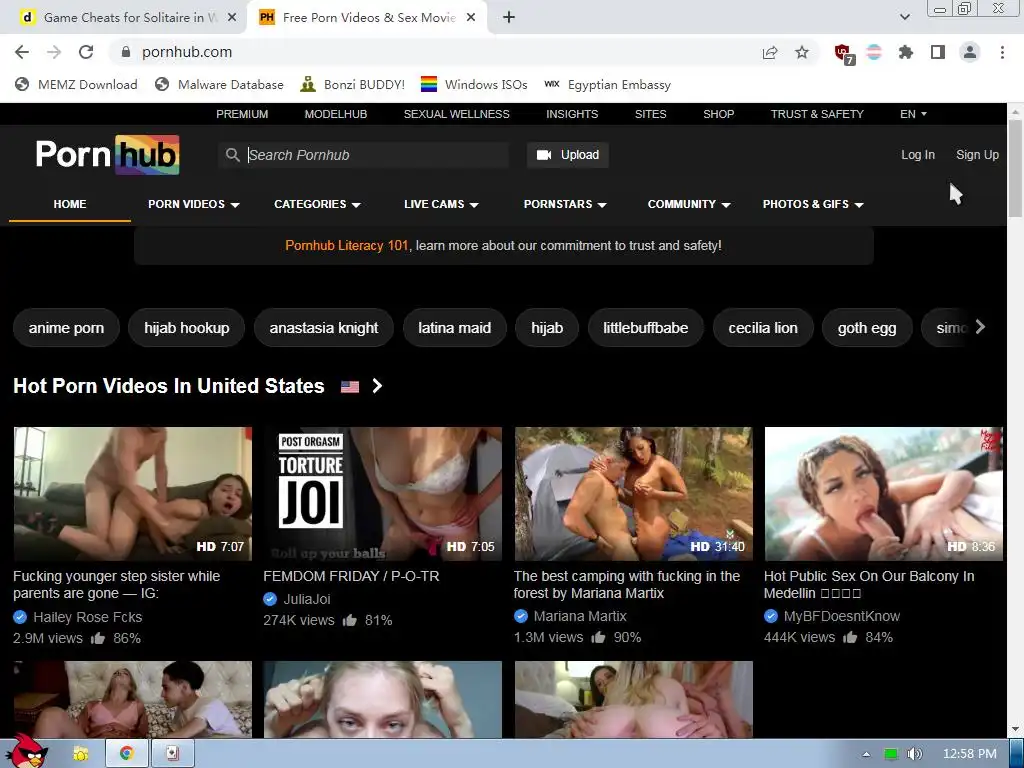
Task: Open the uBlock shield extension icon
Action: (844, 54)
